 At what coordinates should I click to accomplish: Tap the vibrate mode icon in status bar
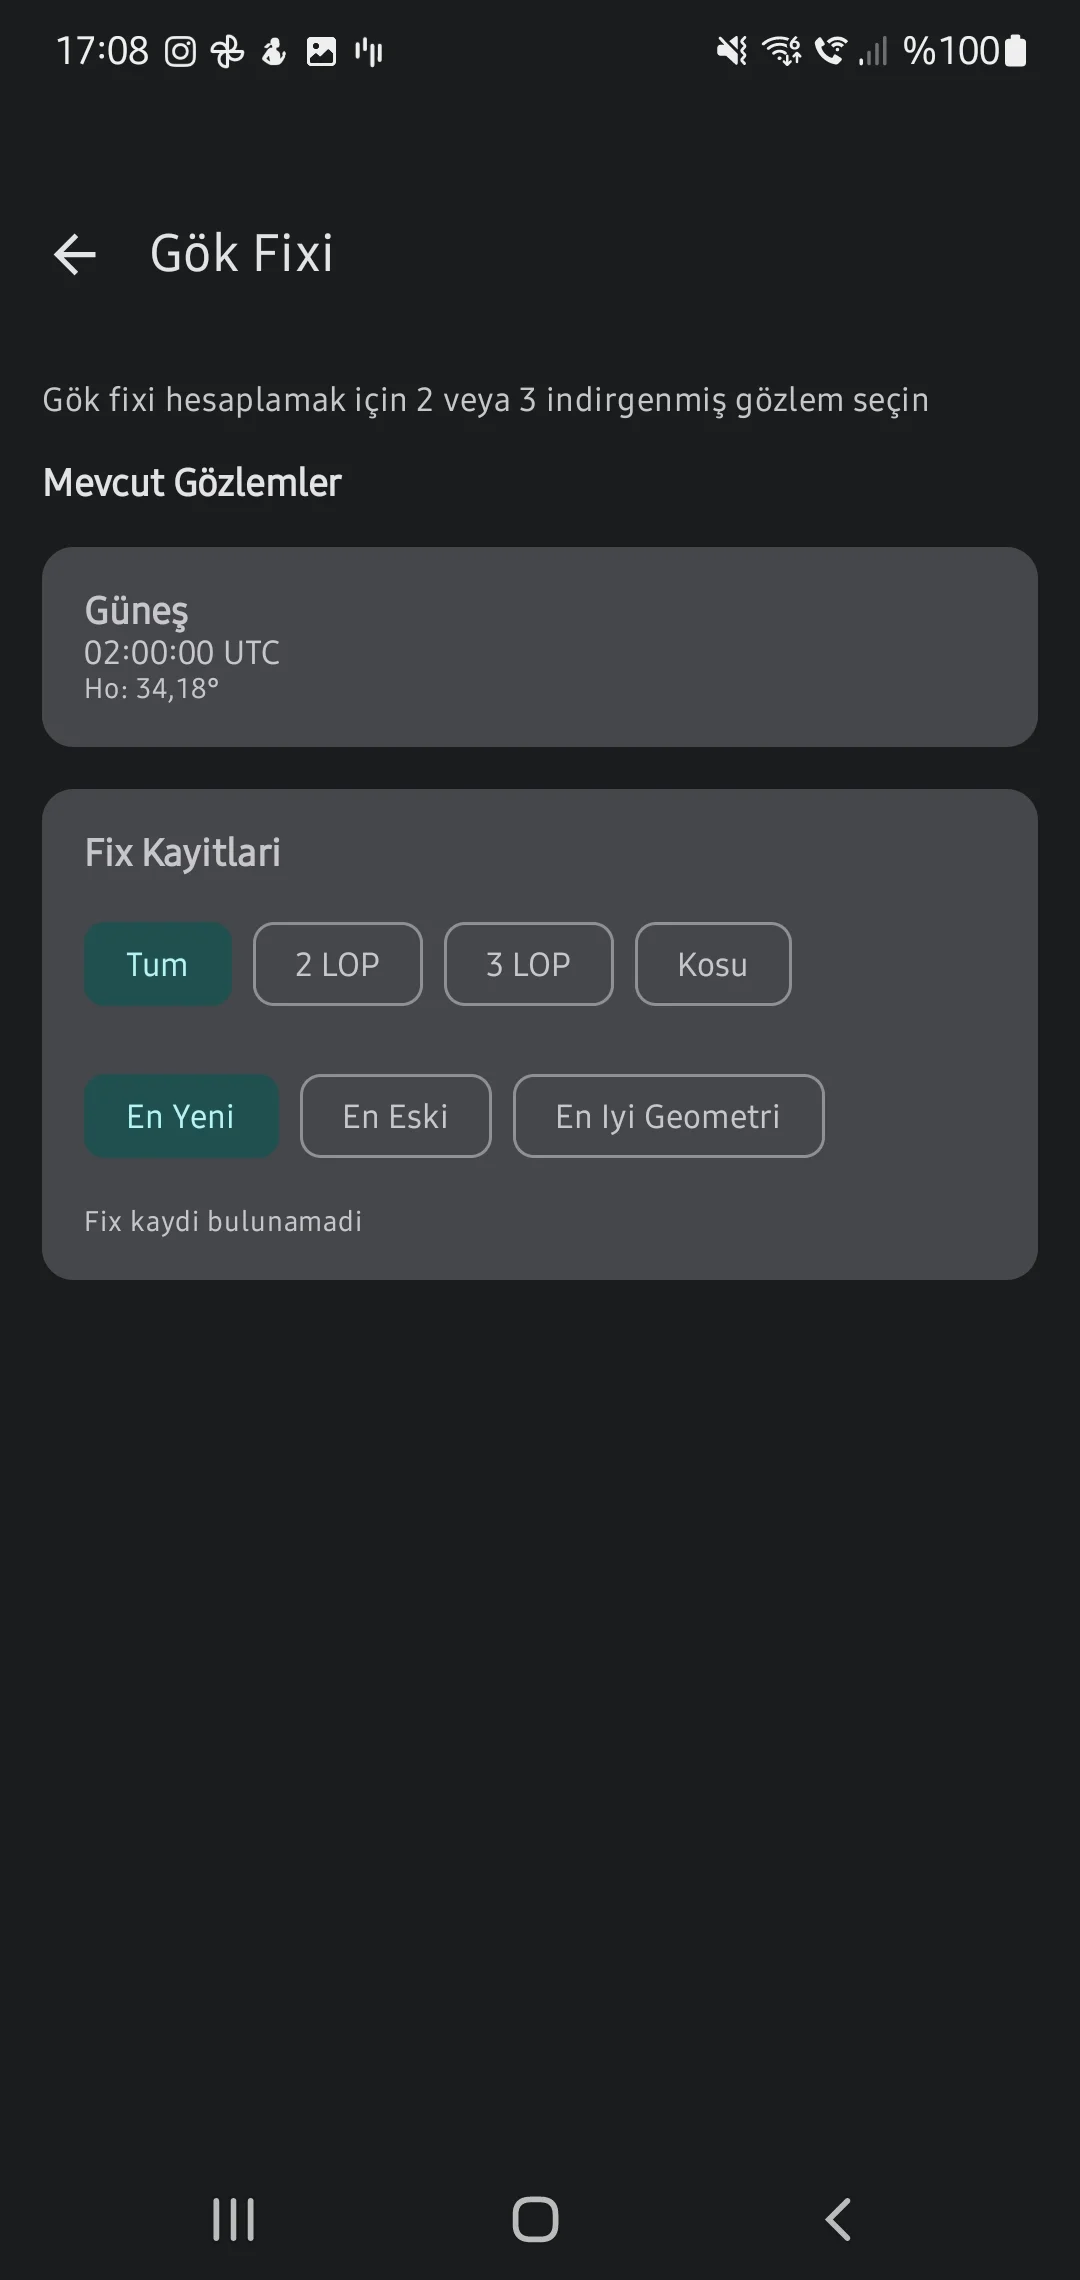click(x=731, y=50)
